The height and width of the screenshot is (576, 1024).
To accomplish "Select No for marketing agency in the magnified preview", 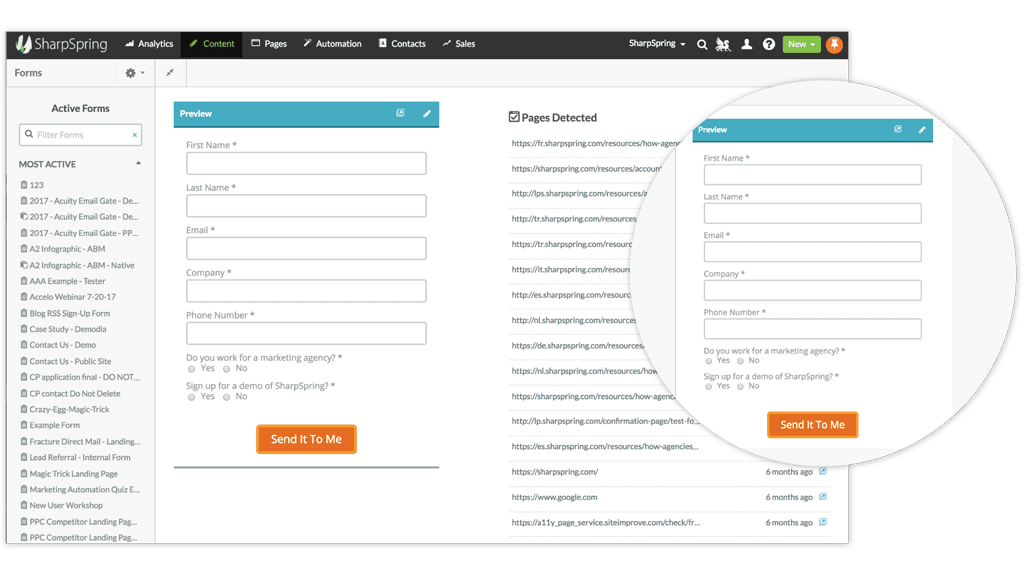I will tap(740, 361).
